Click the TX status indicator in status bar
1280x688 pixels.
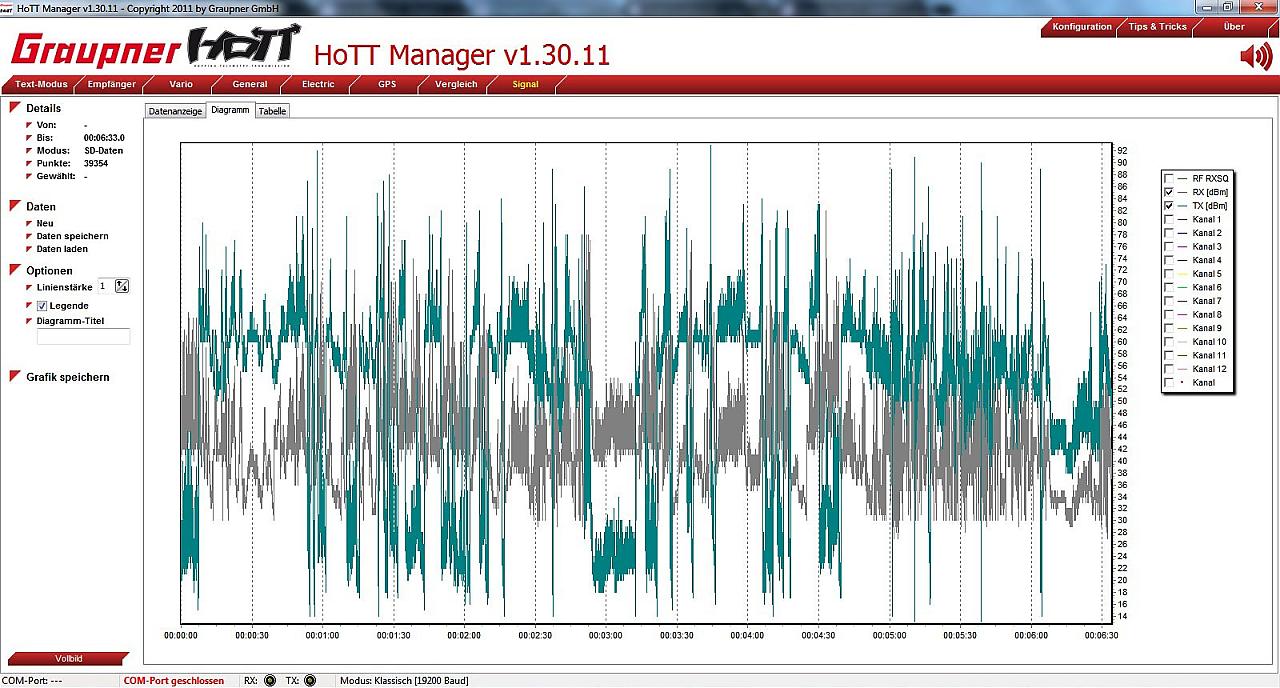point(309,681)
